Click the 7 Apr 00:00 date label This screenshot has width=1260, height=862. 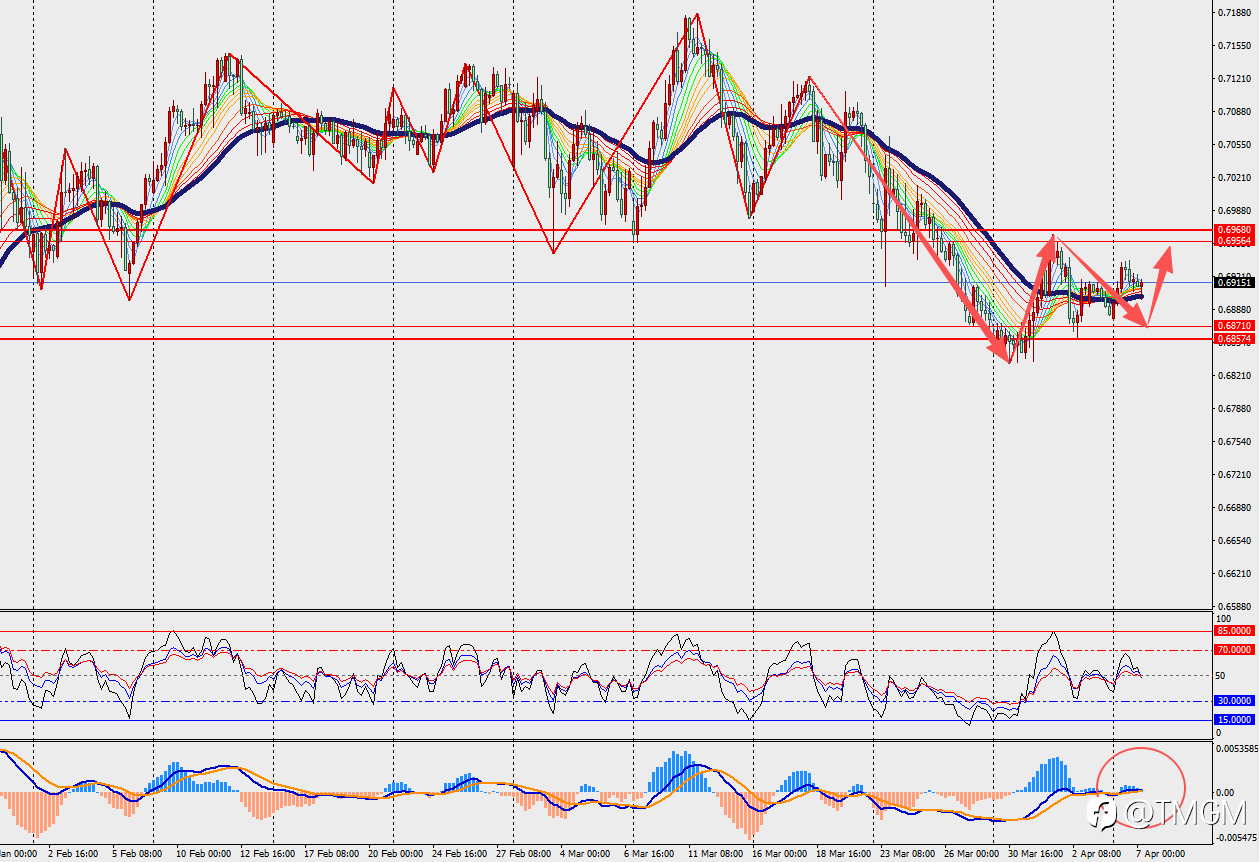click(x=1160, y=855)
